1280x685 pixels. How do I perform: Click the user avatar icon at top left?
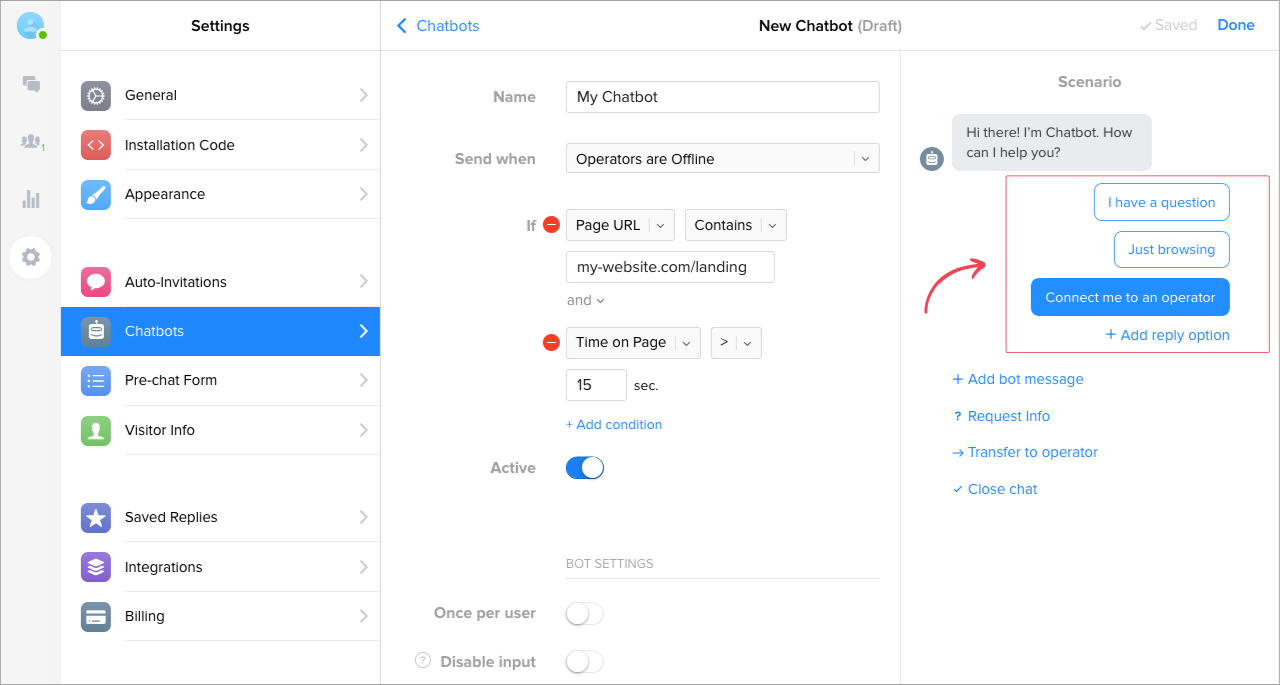31,26
